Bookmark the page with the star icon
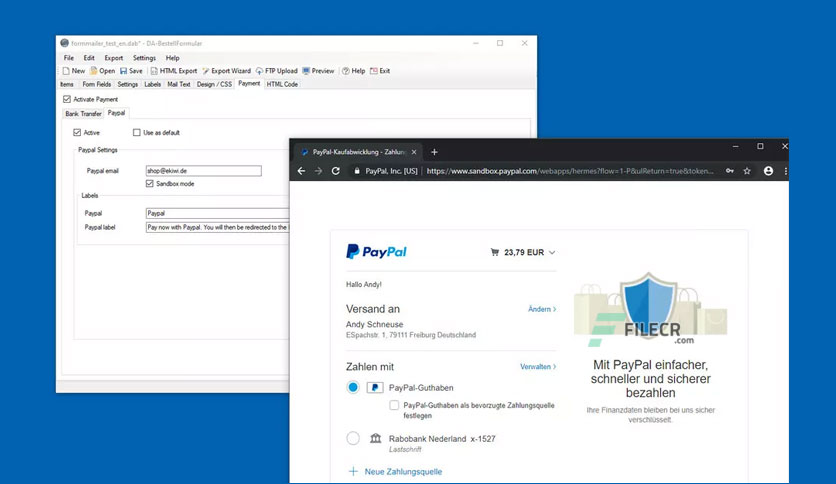The width and height of the screenshot is (836, 484). pyautogui.click(x=747, y=171)
